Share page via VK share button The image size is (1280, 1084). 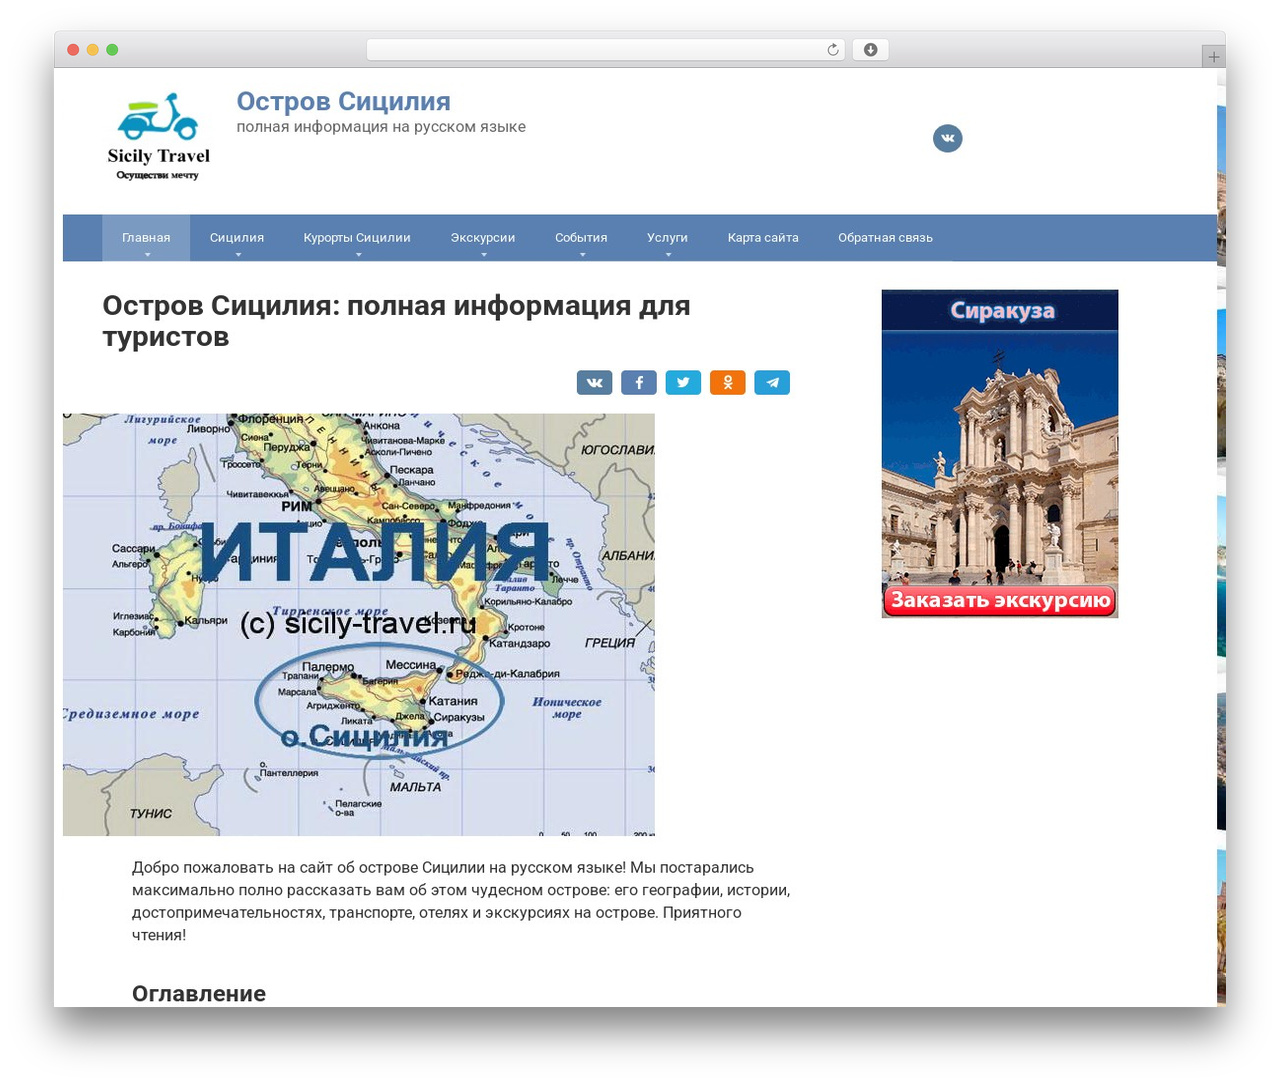pos(594,382)
